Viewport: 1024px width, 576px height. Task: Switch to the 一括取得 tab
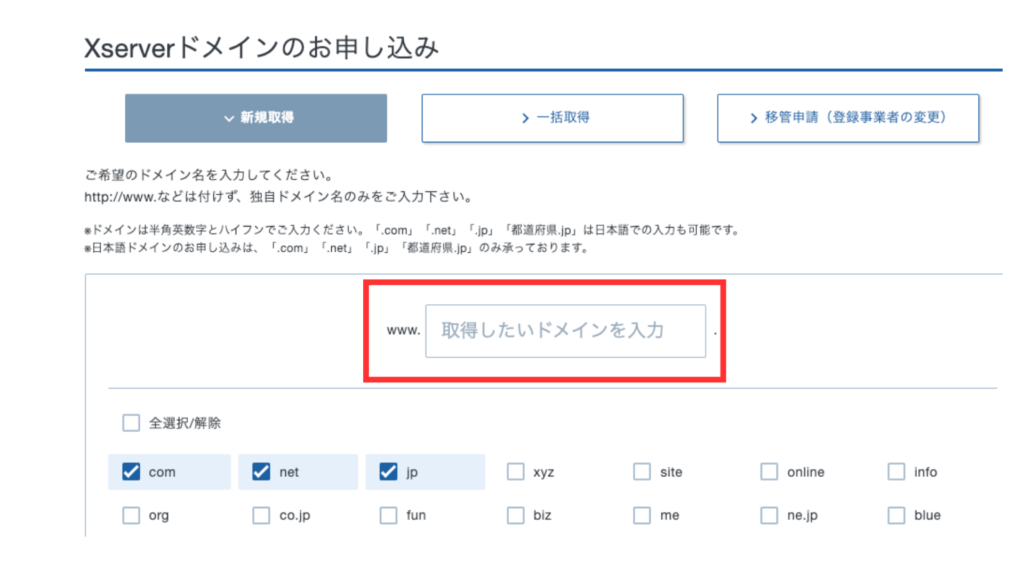(552, 118)
